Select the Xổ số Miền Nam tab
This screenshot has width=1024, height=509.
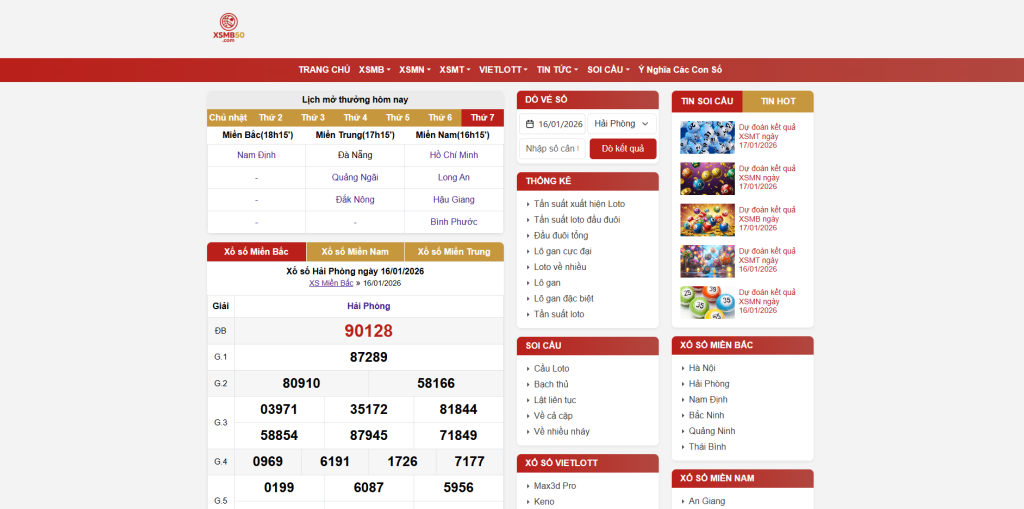pyautogui.click(x=355, y=251)
